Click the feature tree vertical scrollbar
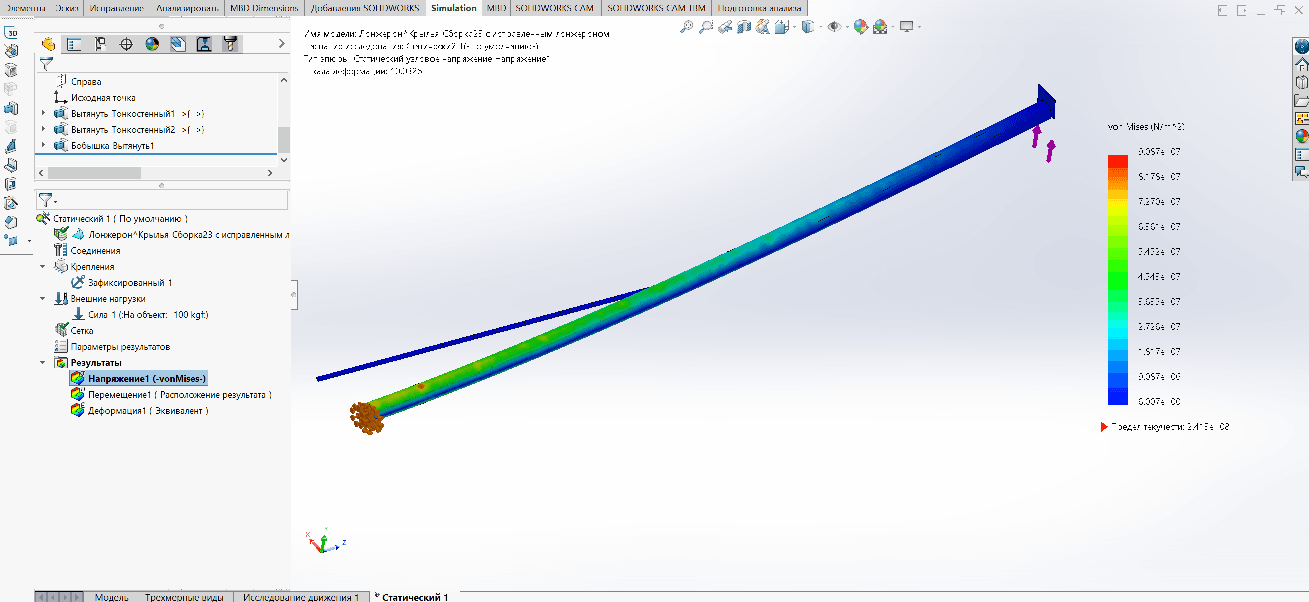 tap(284, 139)
